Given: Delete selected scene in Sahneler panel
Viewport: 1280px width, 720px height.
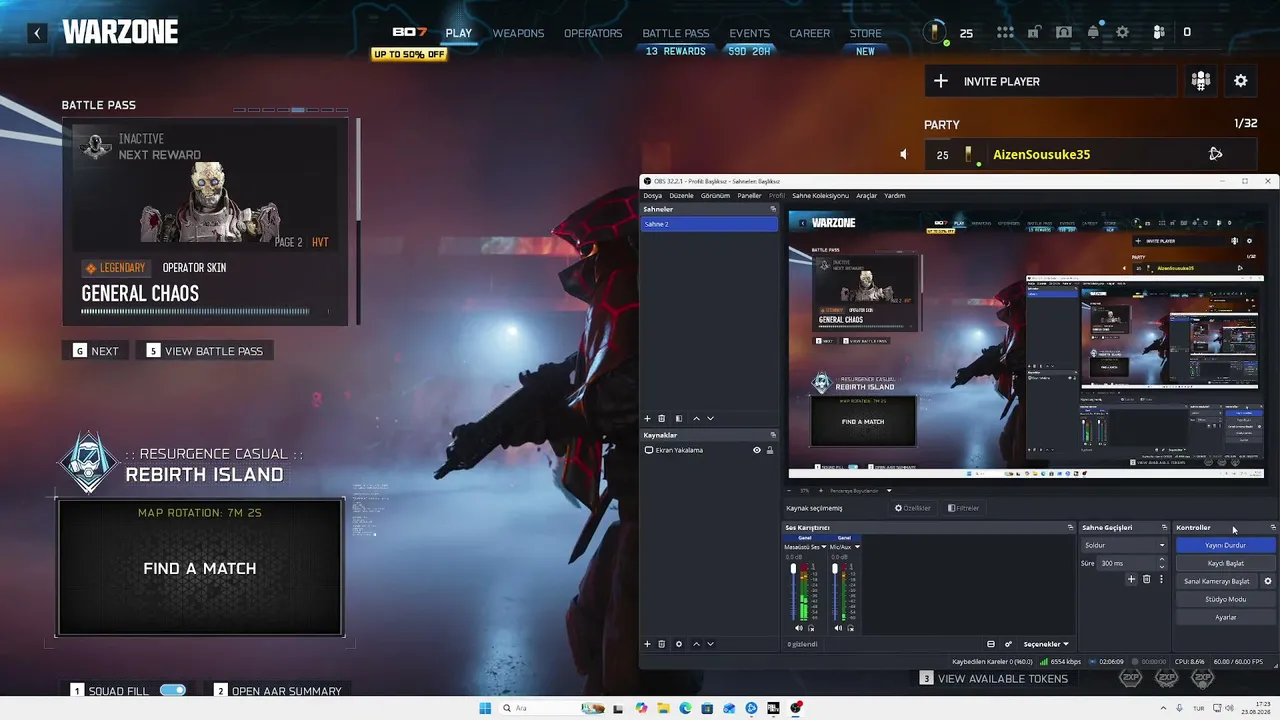Looking at the screenshot, I should pyautogui.click(x=661, y=418).
